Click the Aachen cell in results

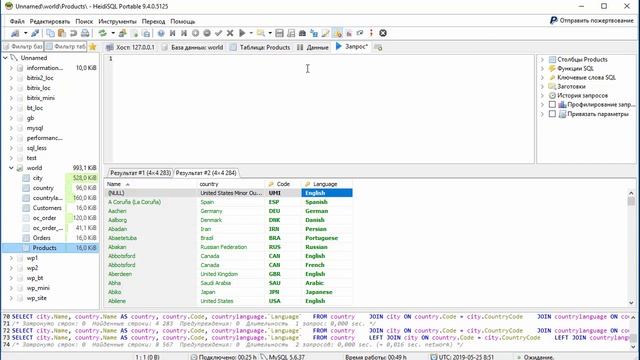(x=150, y=211)
